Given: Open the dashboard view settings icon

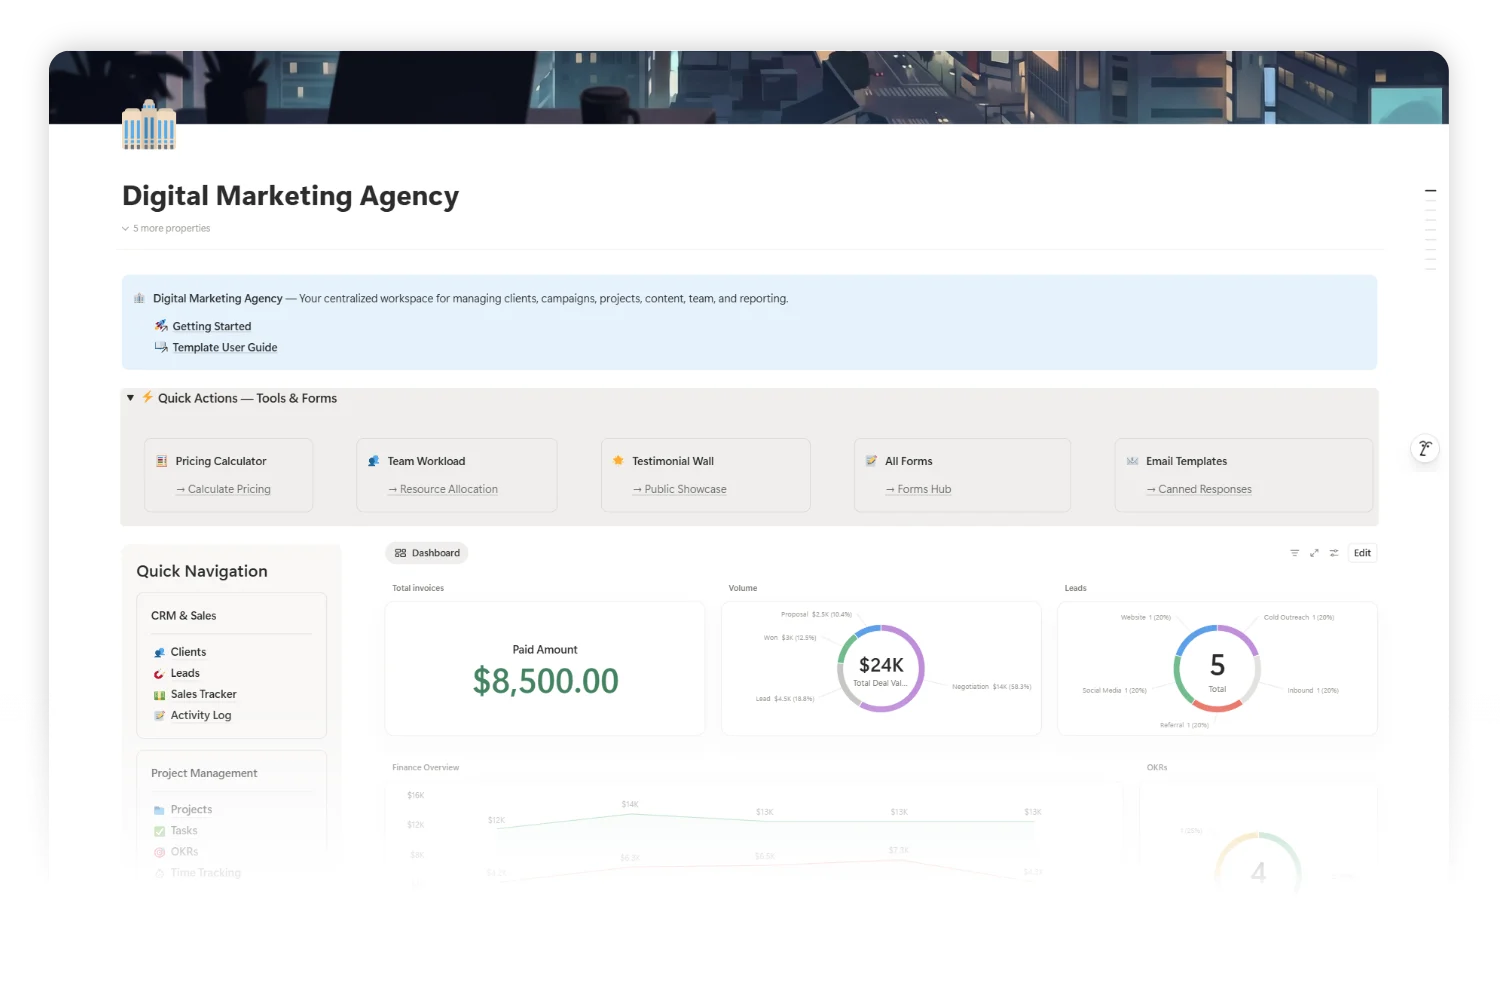Looking at the screenshot, I should click(x=1334, y=553).
